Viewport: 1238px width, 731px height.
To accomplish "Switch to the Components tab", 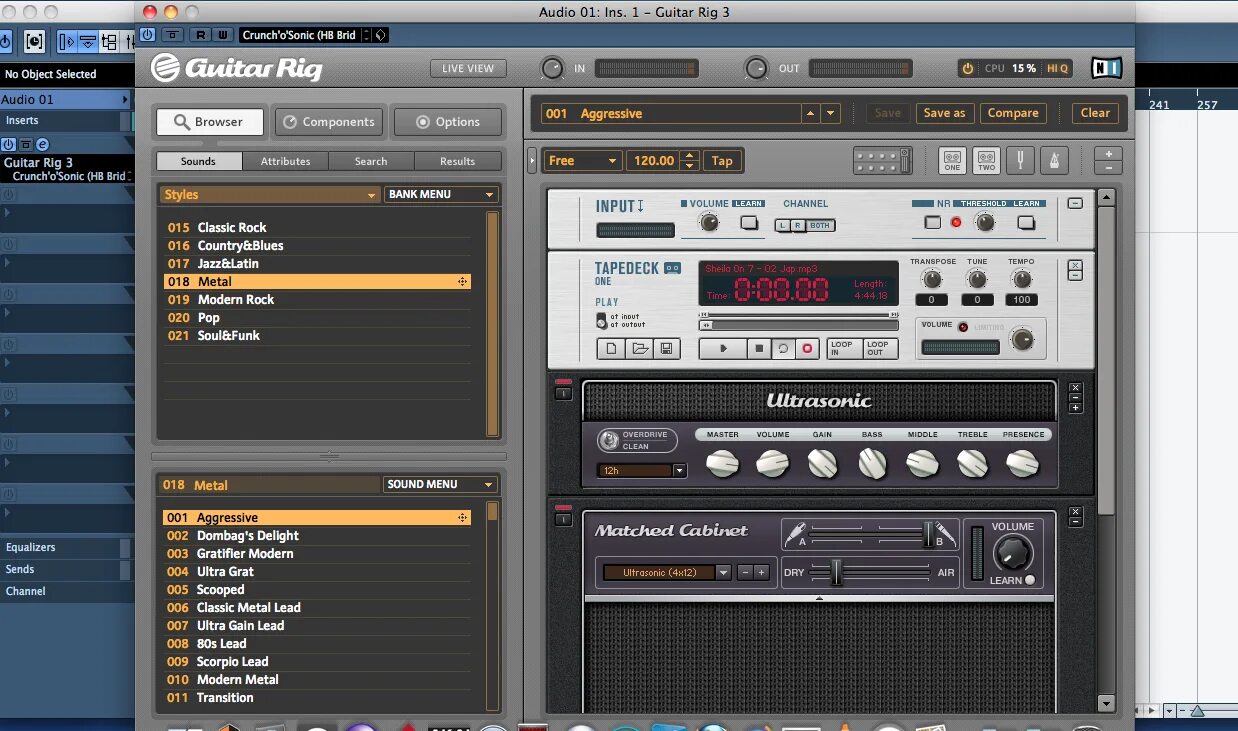I will pyautogui.click(x=329, y=122).
